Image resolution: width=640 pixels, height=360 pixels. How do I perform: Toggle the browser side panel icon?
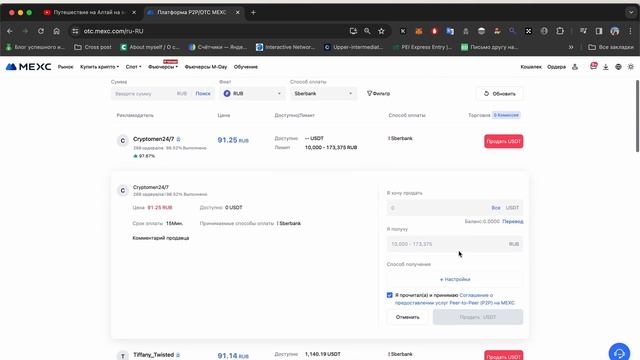tap(599, 31)
